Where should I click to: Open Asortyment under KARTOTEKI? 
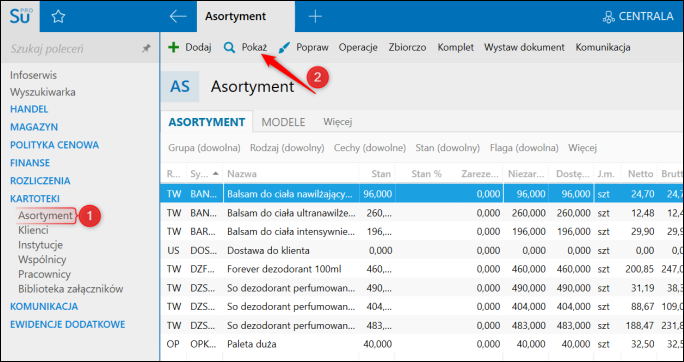pyautogui.click(x=45, y=215)
